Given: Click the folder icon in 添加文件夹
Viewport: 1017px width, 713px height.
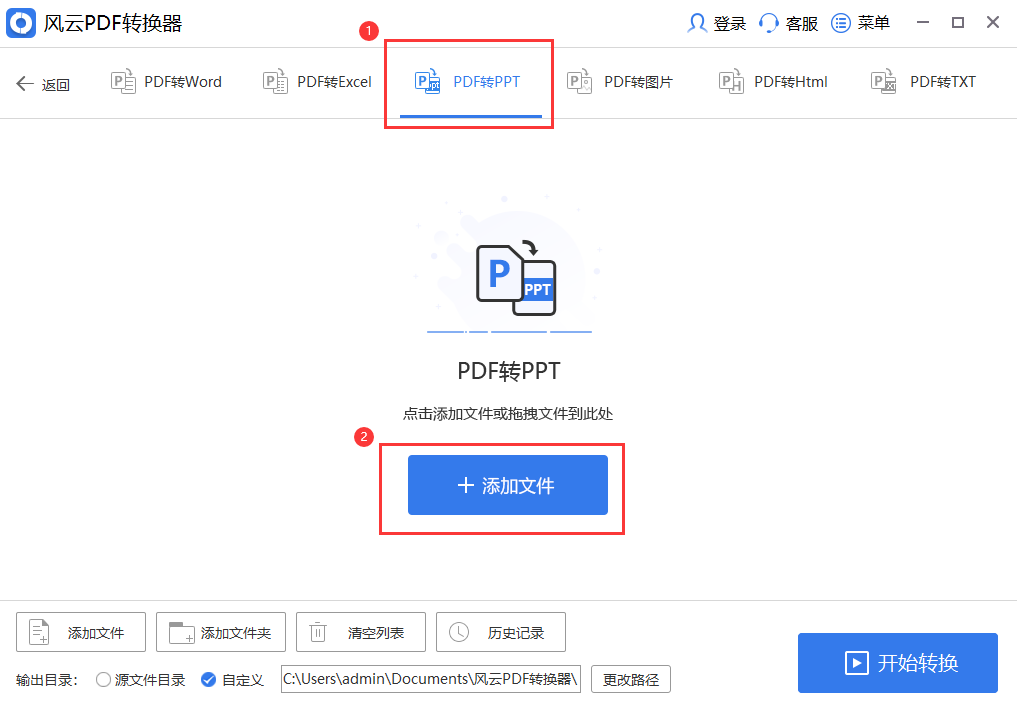Looking at the screenshot, I should click(182, 632).
